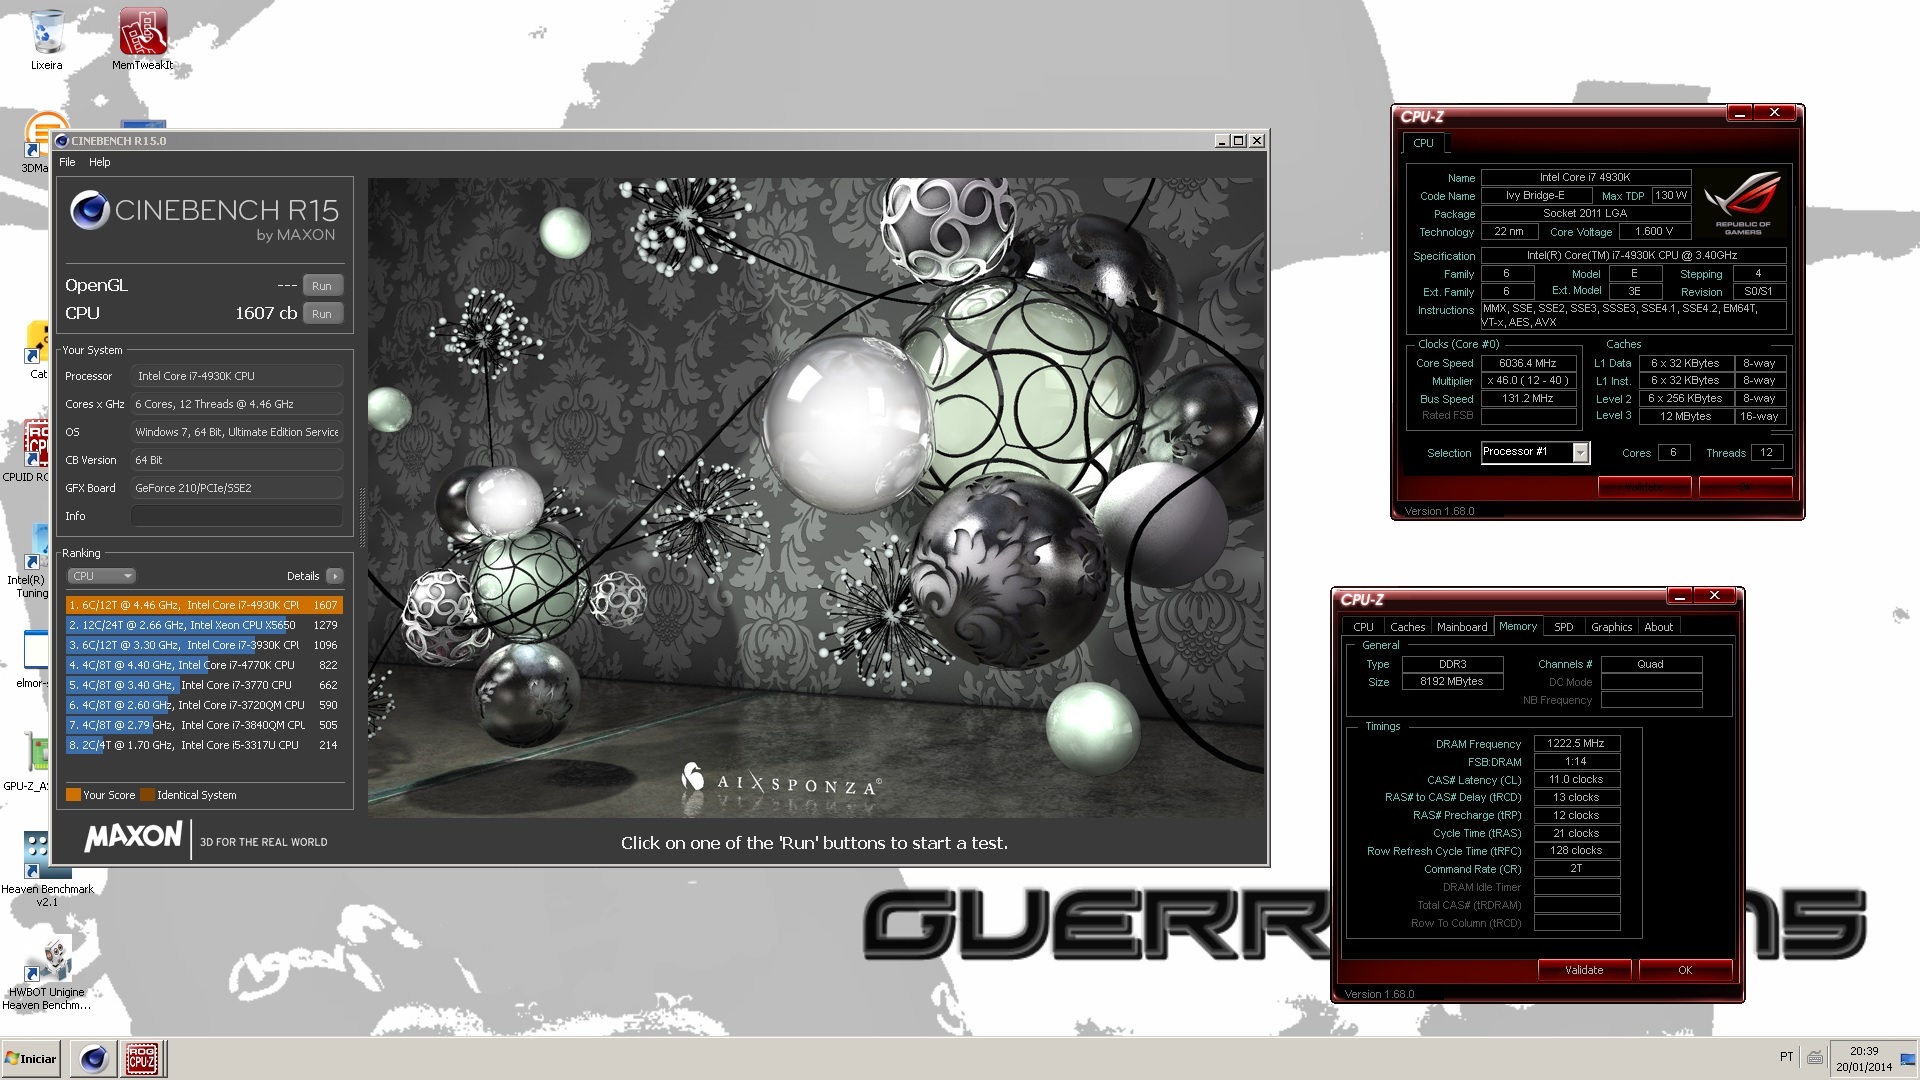Click the Cinebench logo sphere icon
Screen dimensions: 1920x1080
(89, 210)
